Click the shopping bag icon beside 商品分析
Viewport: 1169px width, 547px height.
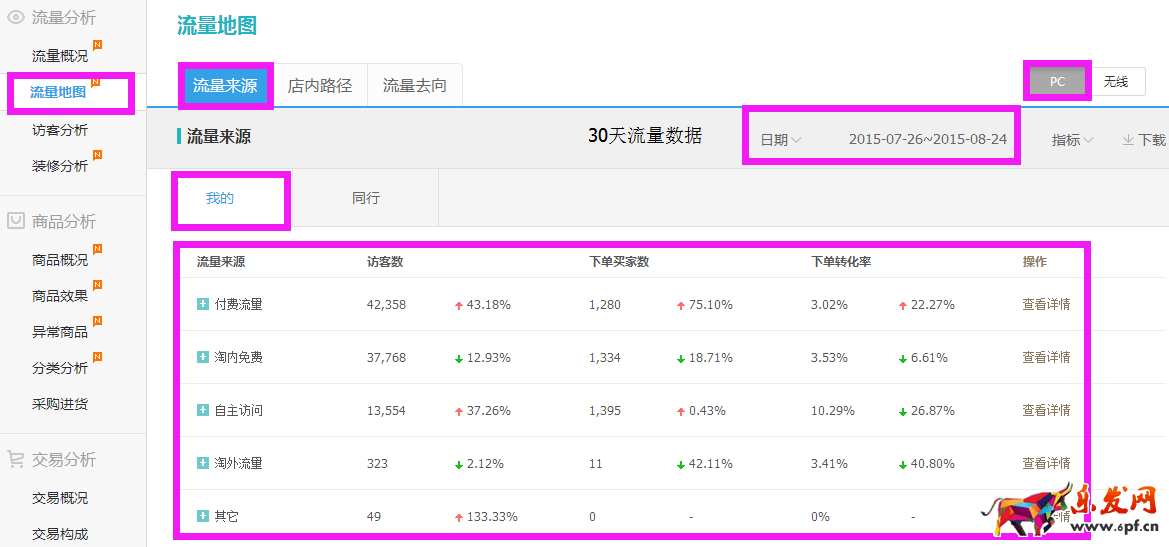(16, 221)
